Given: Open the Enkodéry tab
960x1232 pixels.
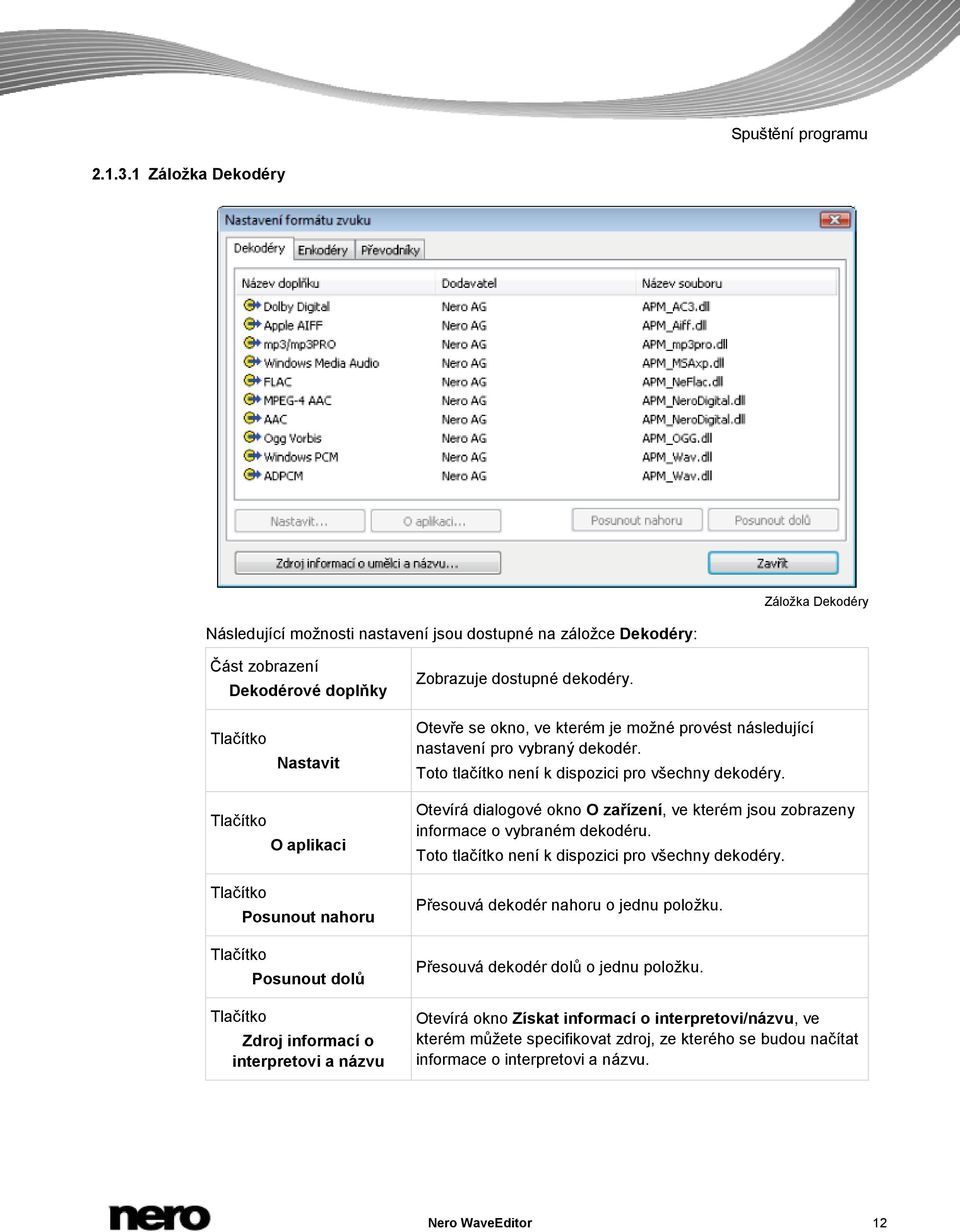Looking at the screenshot, I should tap(323, 250).
